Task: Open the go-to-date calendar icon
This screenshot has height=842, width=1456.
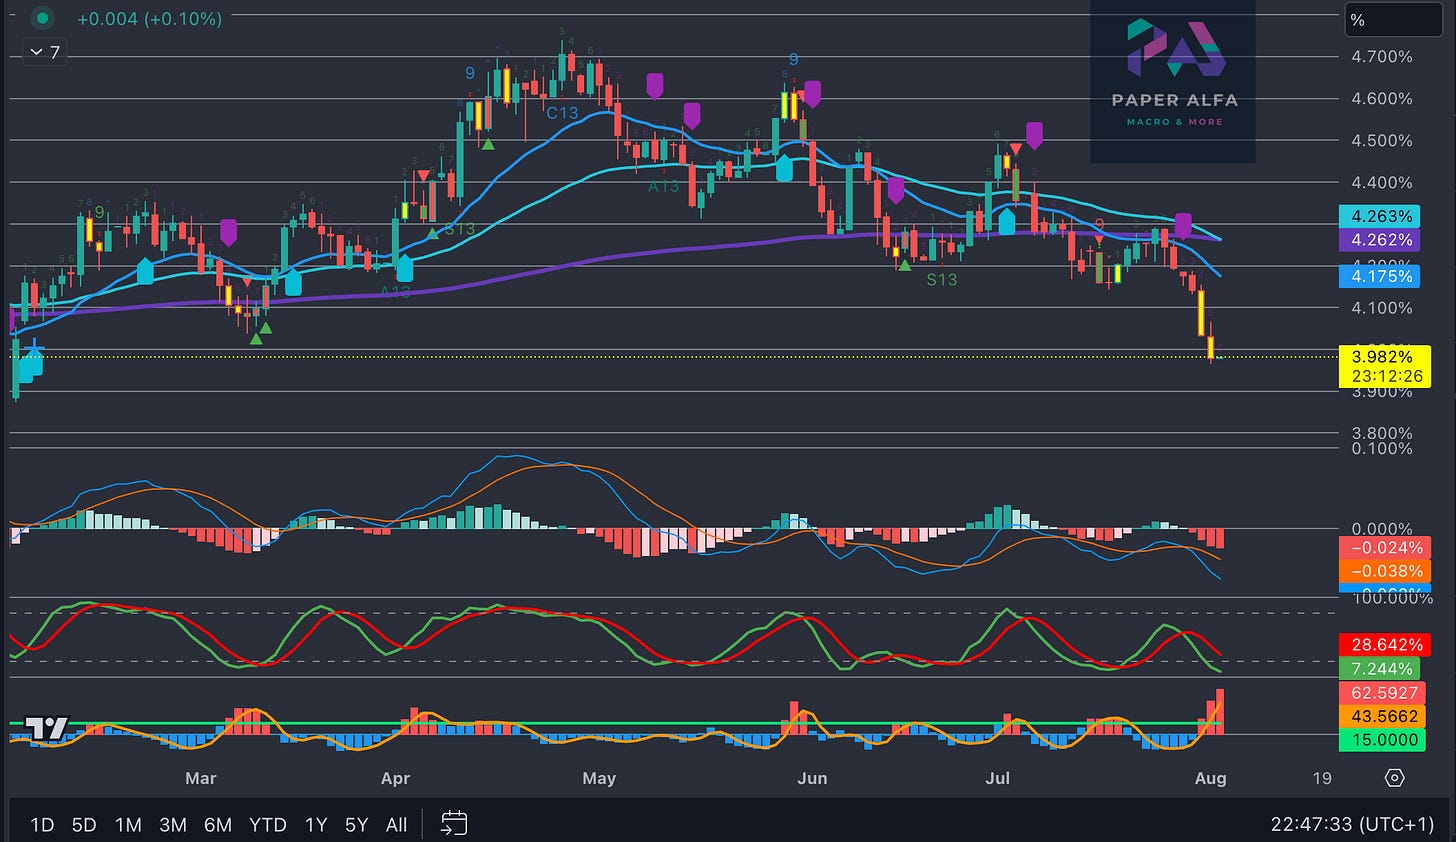Action: [453, 824]
